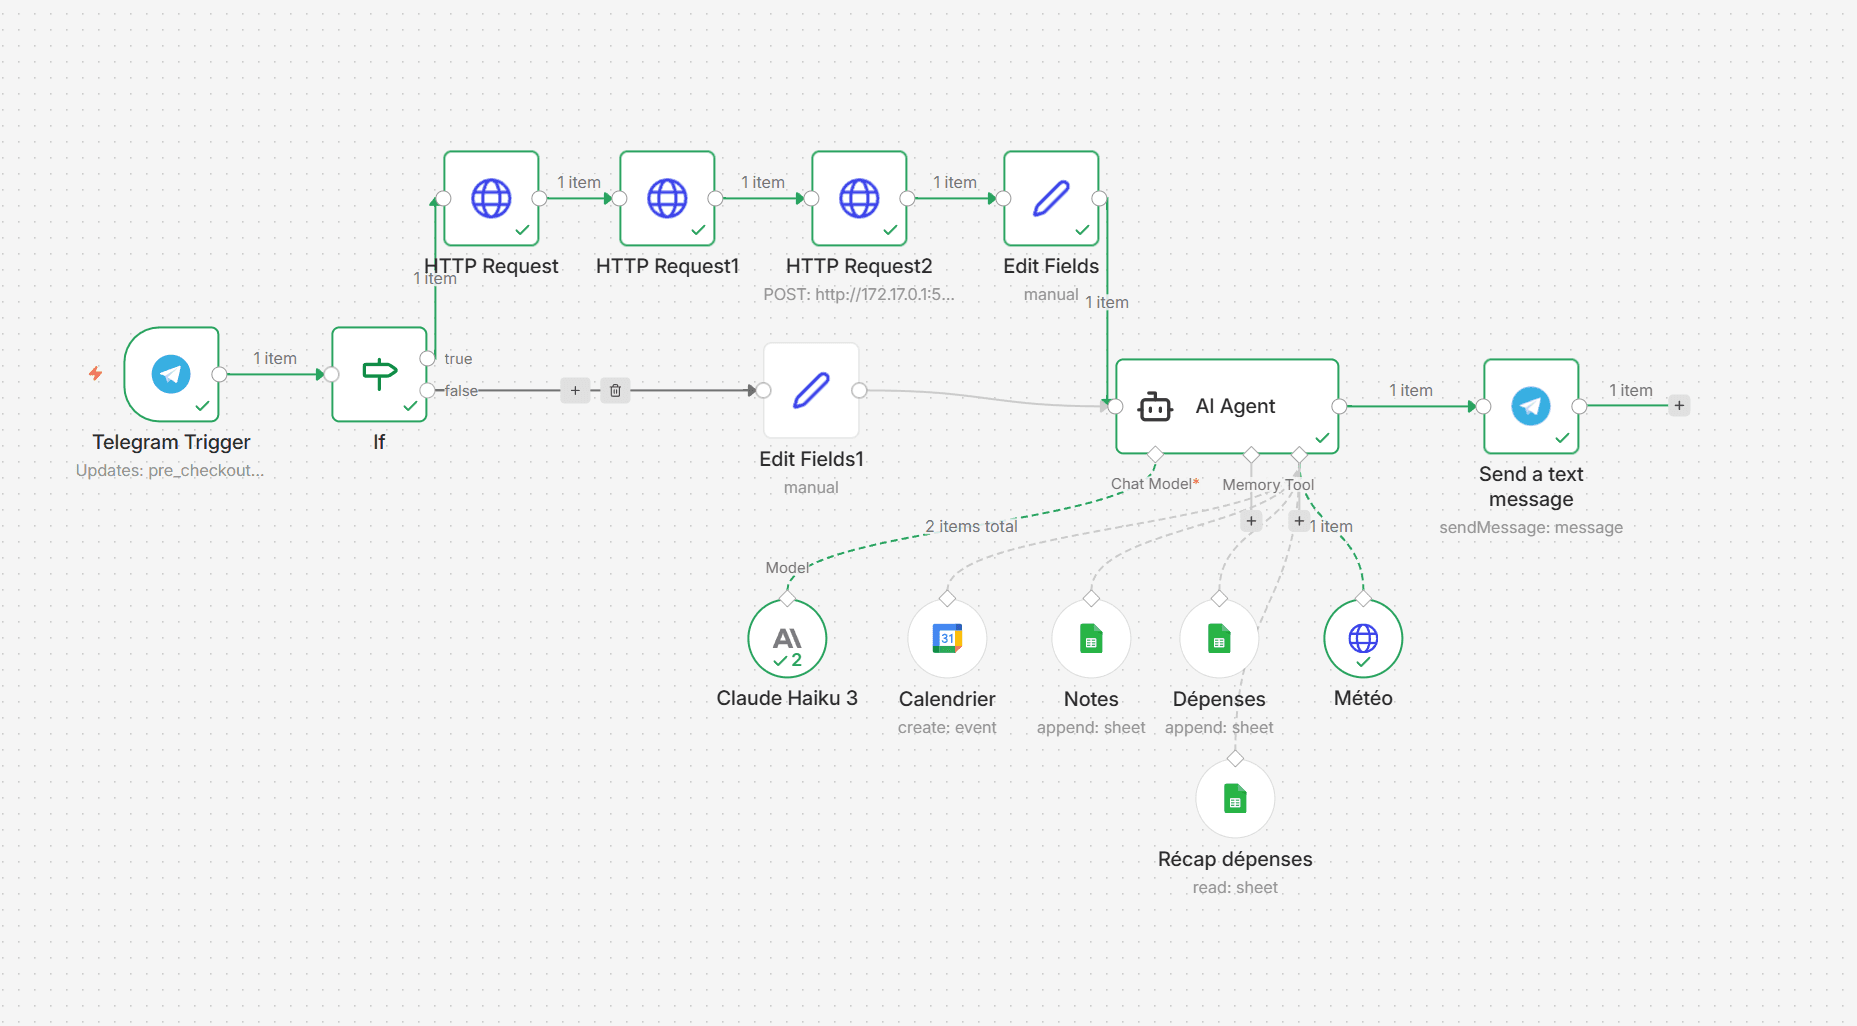Select the Claude Haiku 3 model node
This screenshot has height=1026, width=1857.
click(x=786, y=638)
